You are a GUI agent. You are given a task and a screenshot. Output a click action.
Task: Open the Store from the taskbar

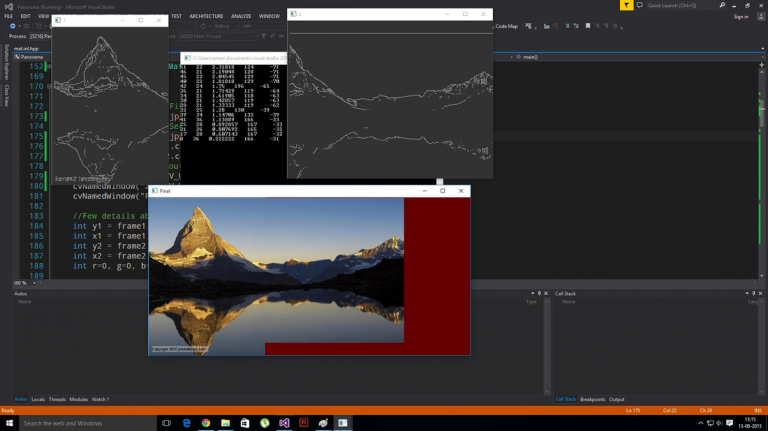click(x=245, y=423)
